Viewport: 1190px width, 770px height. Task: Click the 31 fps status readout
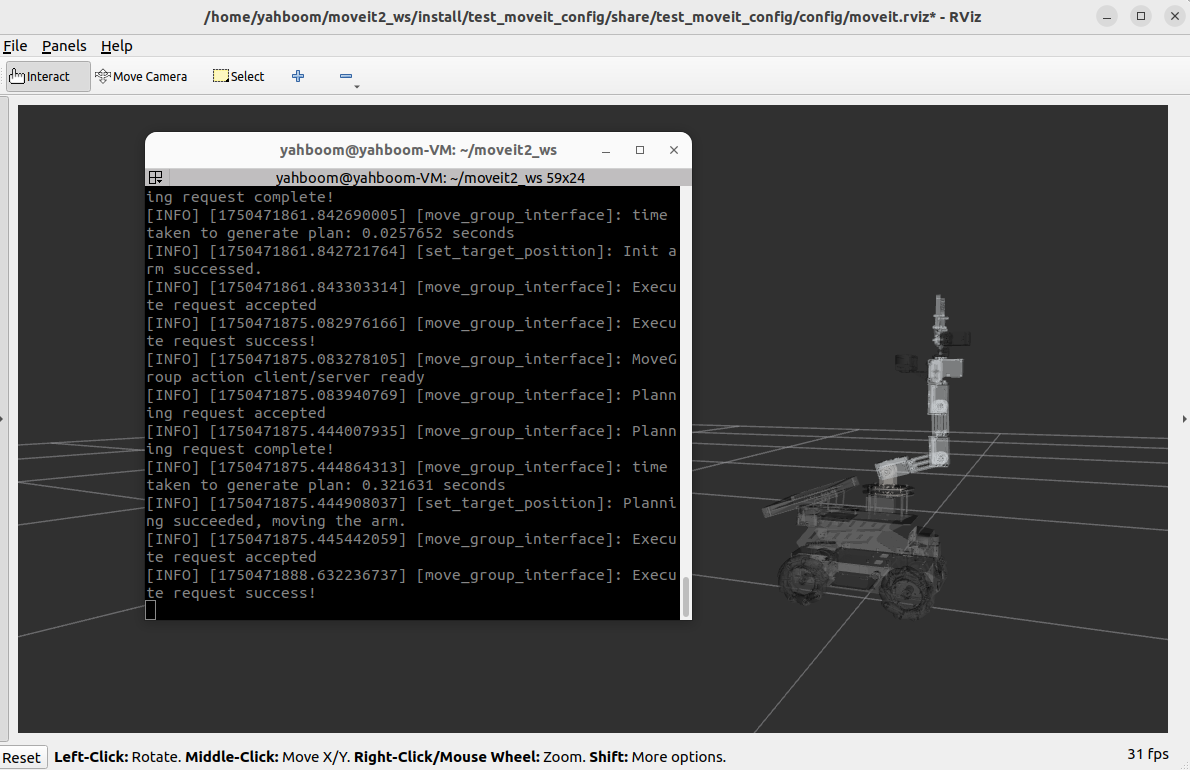(1148, 754)
